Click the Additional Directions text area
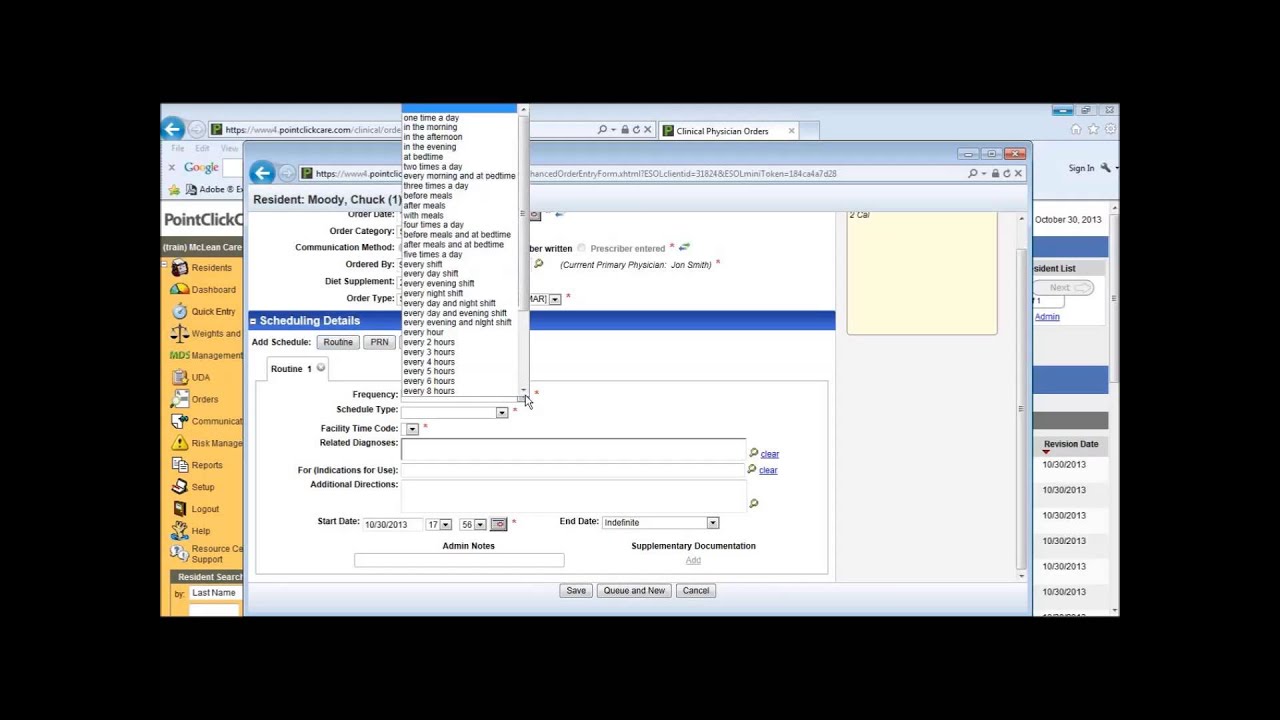The image size is (1280, 720). 573,495
